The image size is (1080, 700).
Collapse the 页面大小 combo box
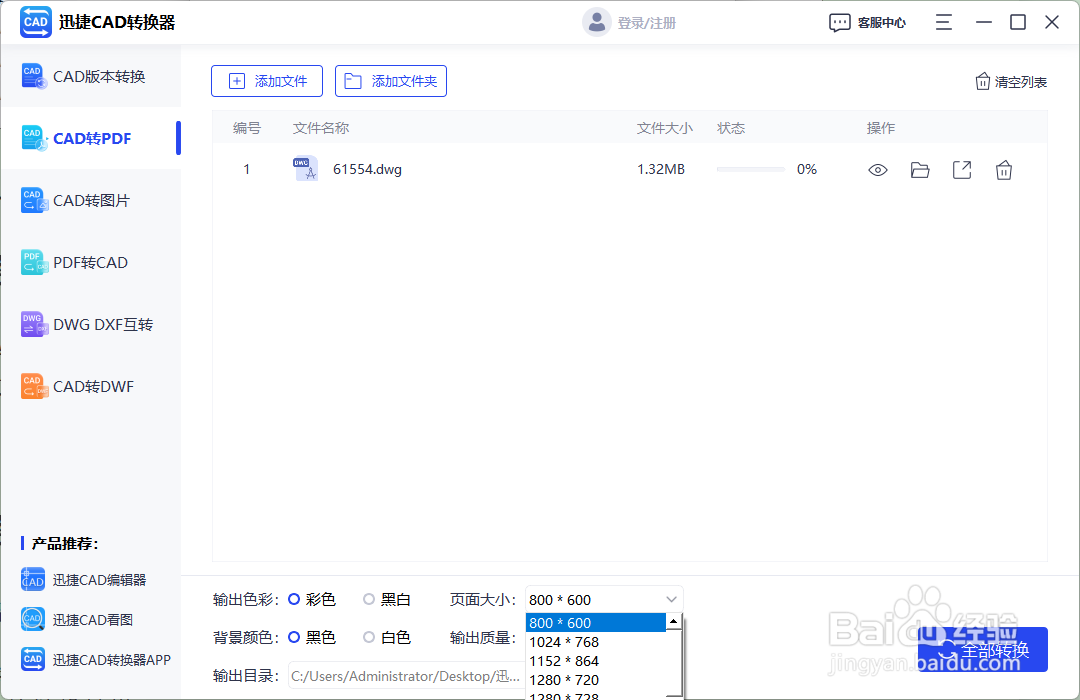click(604, 599)
